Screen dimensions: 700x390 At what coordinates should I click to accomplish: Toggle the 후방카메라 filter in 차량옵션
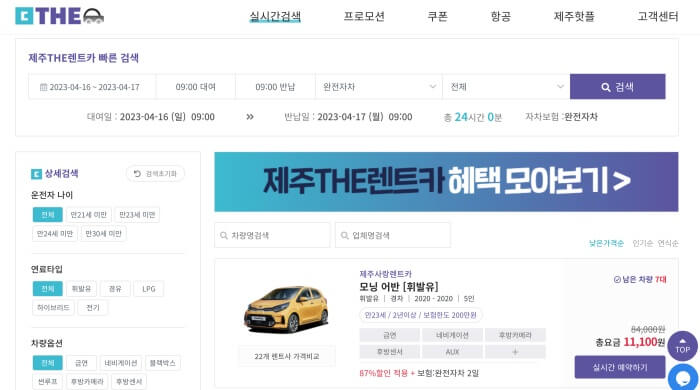pos(87,382)
